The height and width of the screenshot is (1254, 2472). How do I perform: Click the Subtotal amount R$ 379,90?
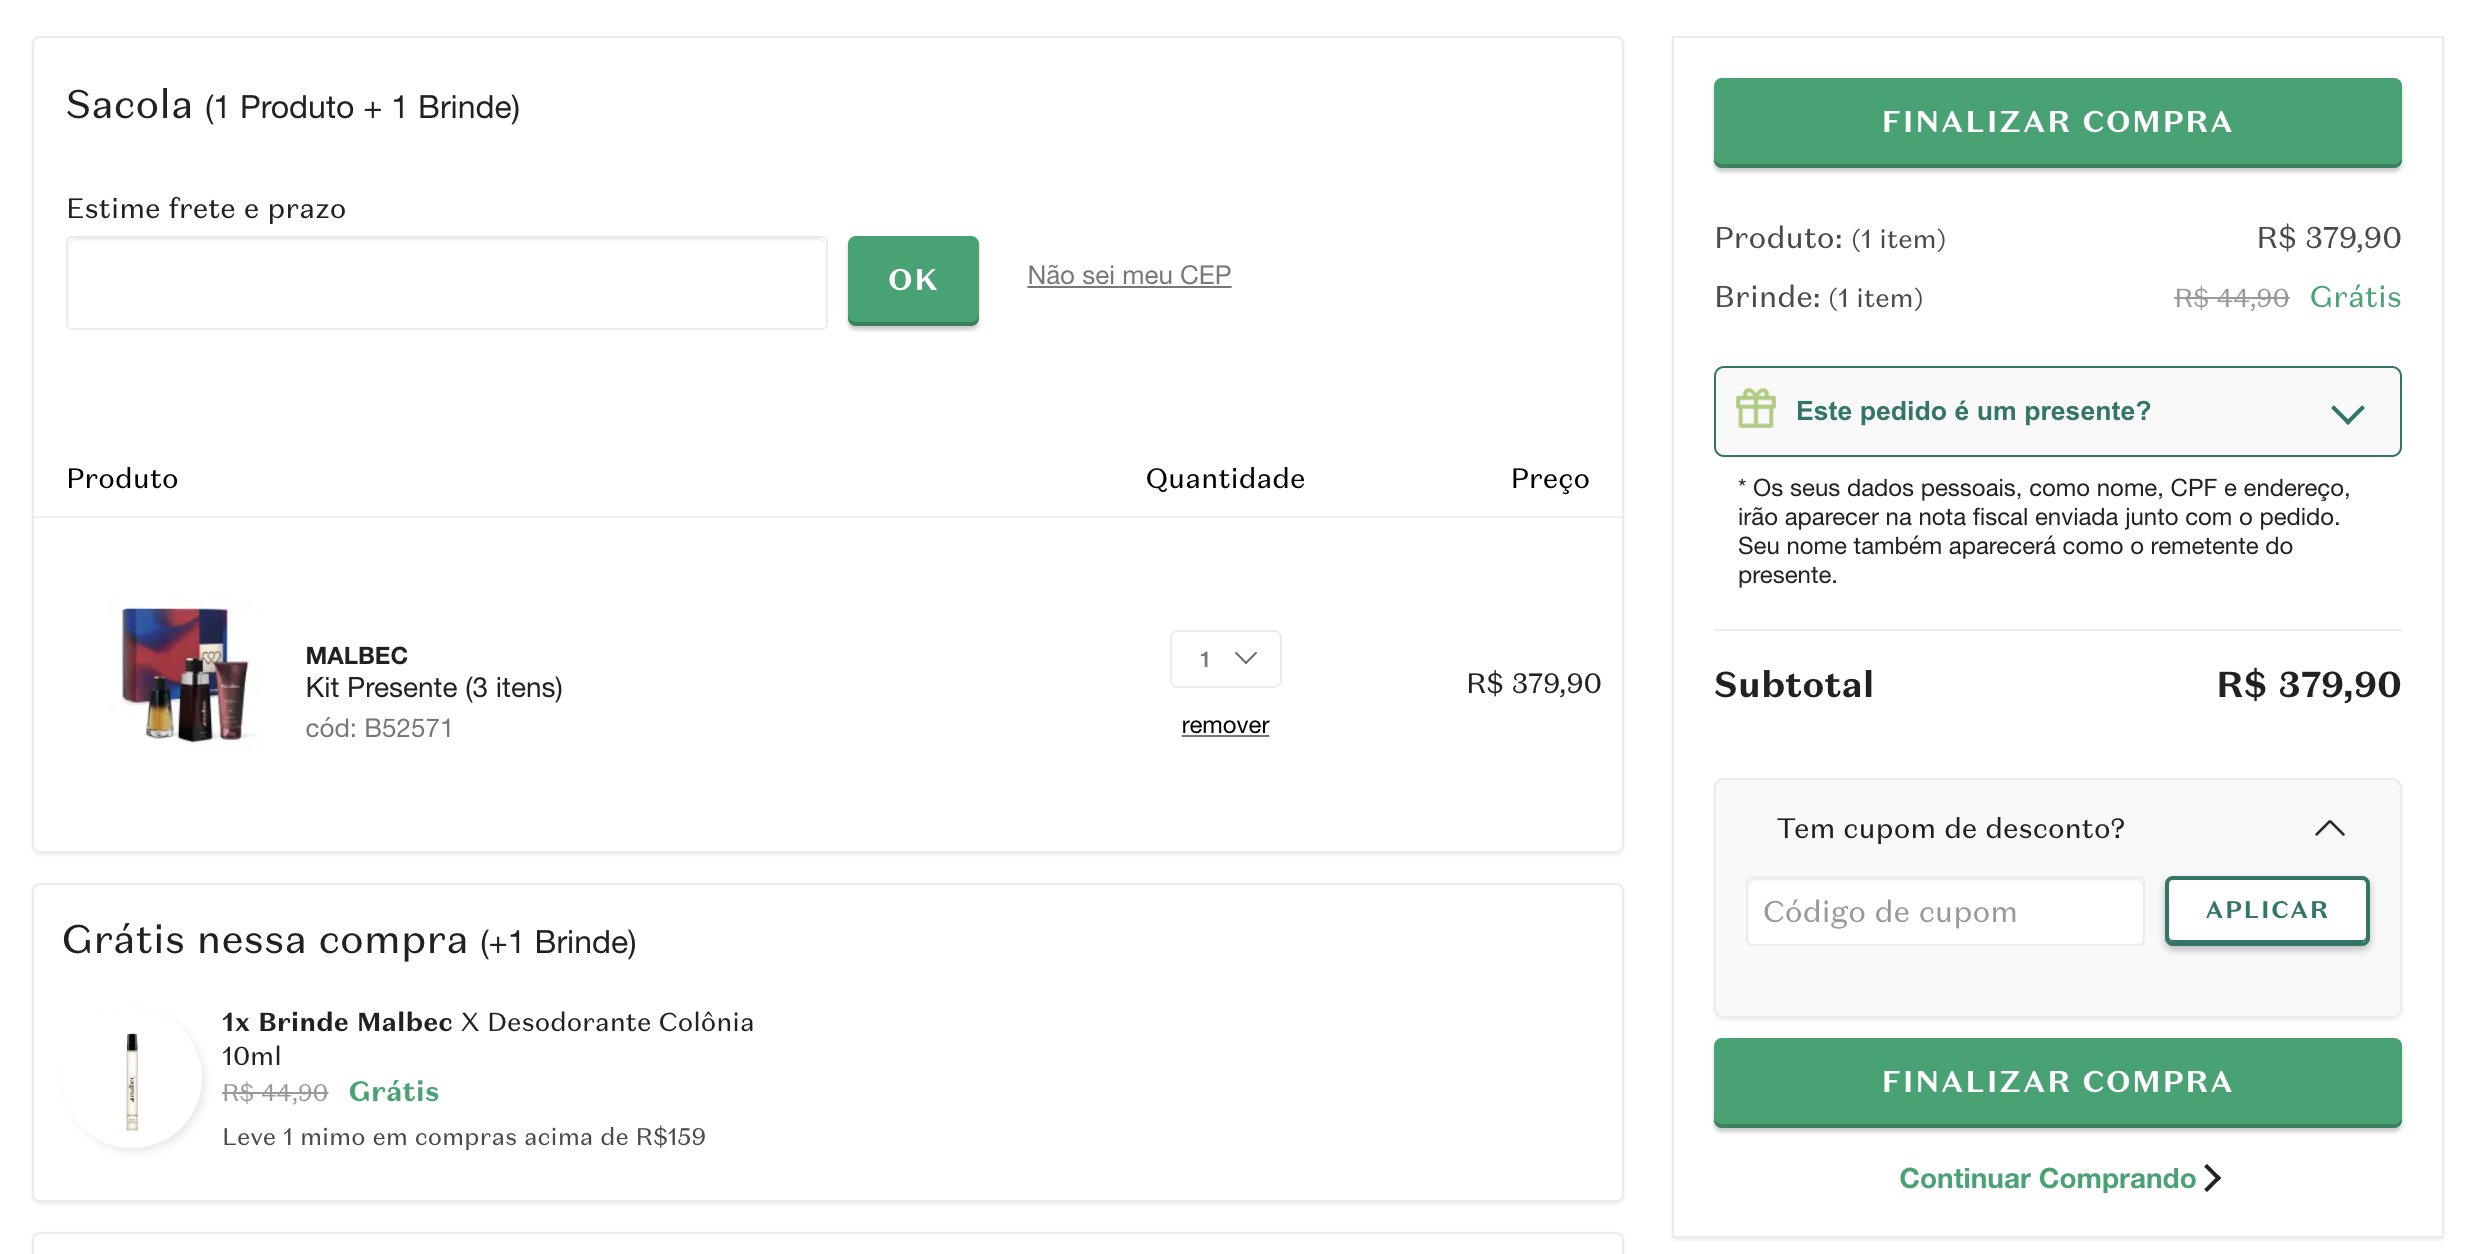coord(2308,685)
